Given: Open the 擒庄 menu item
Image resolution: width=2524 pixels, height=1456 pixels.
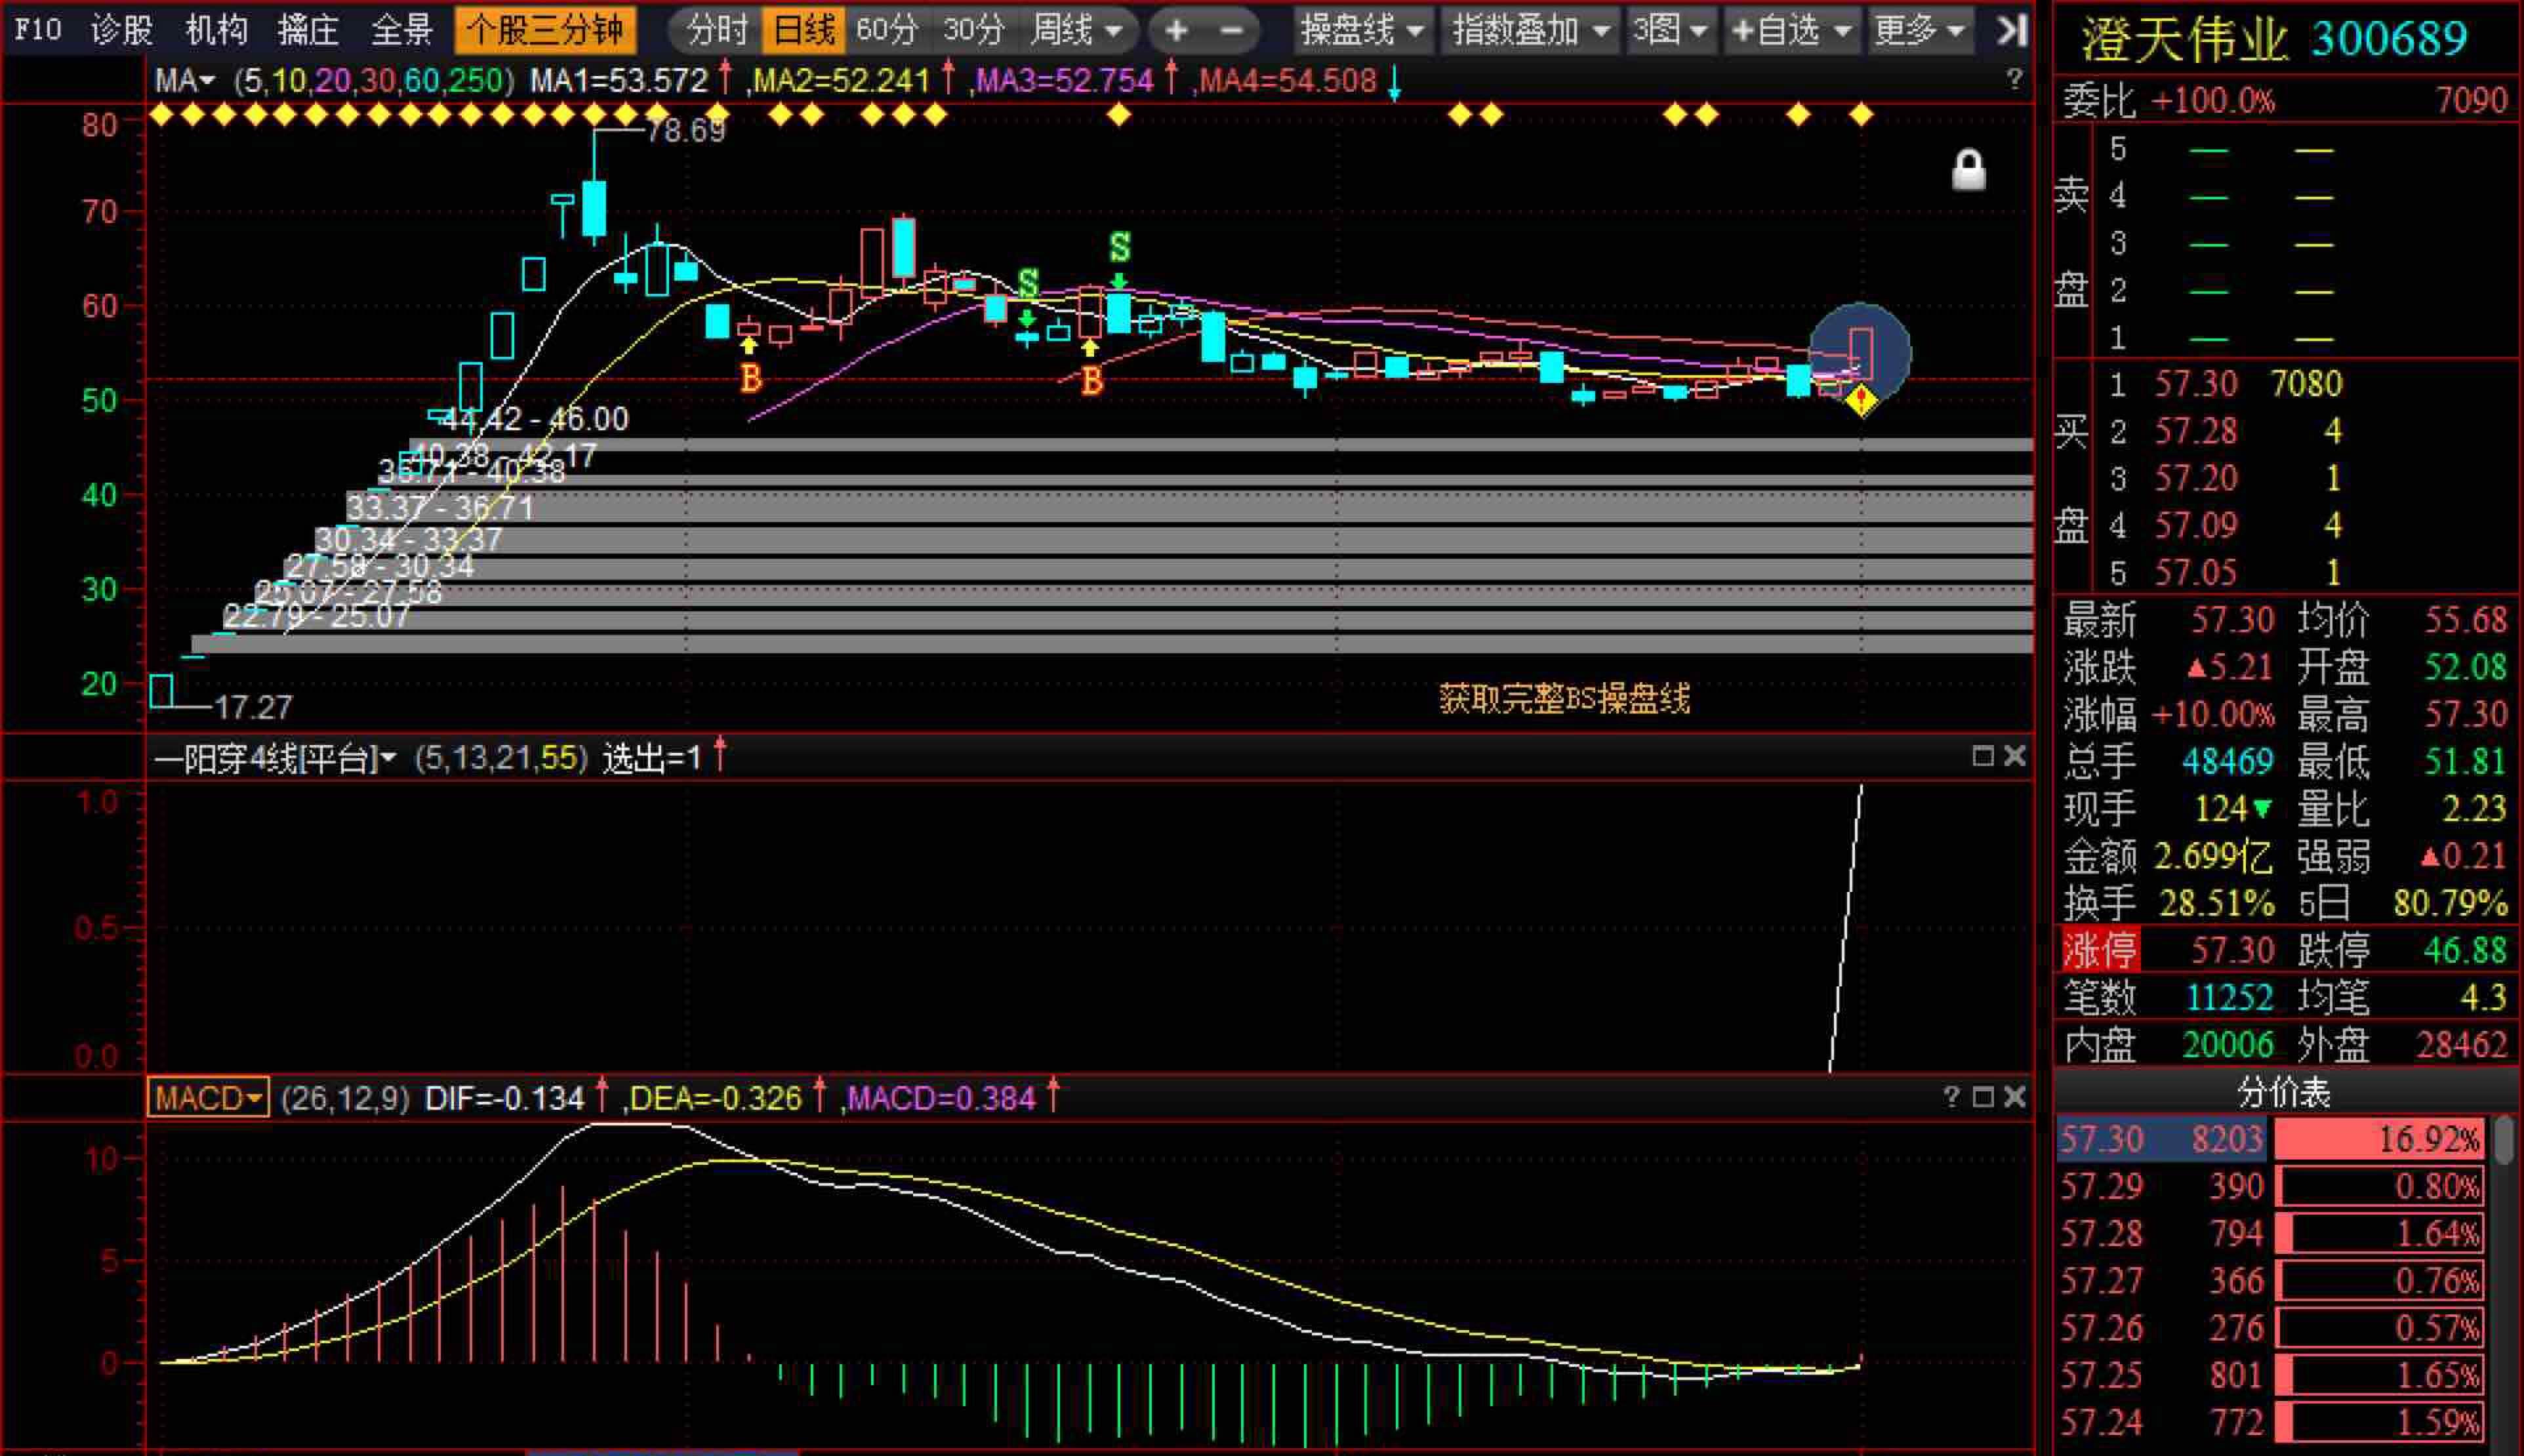Looking at the screenshot, I should pyautogui.click(x=308, y=30).
